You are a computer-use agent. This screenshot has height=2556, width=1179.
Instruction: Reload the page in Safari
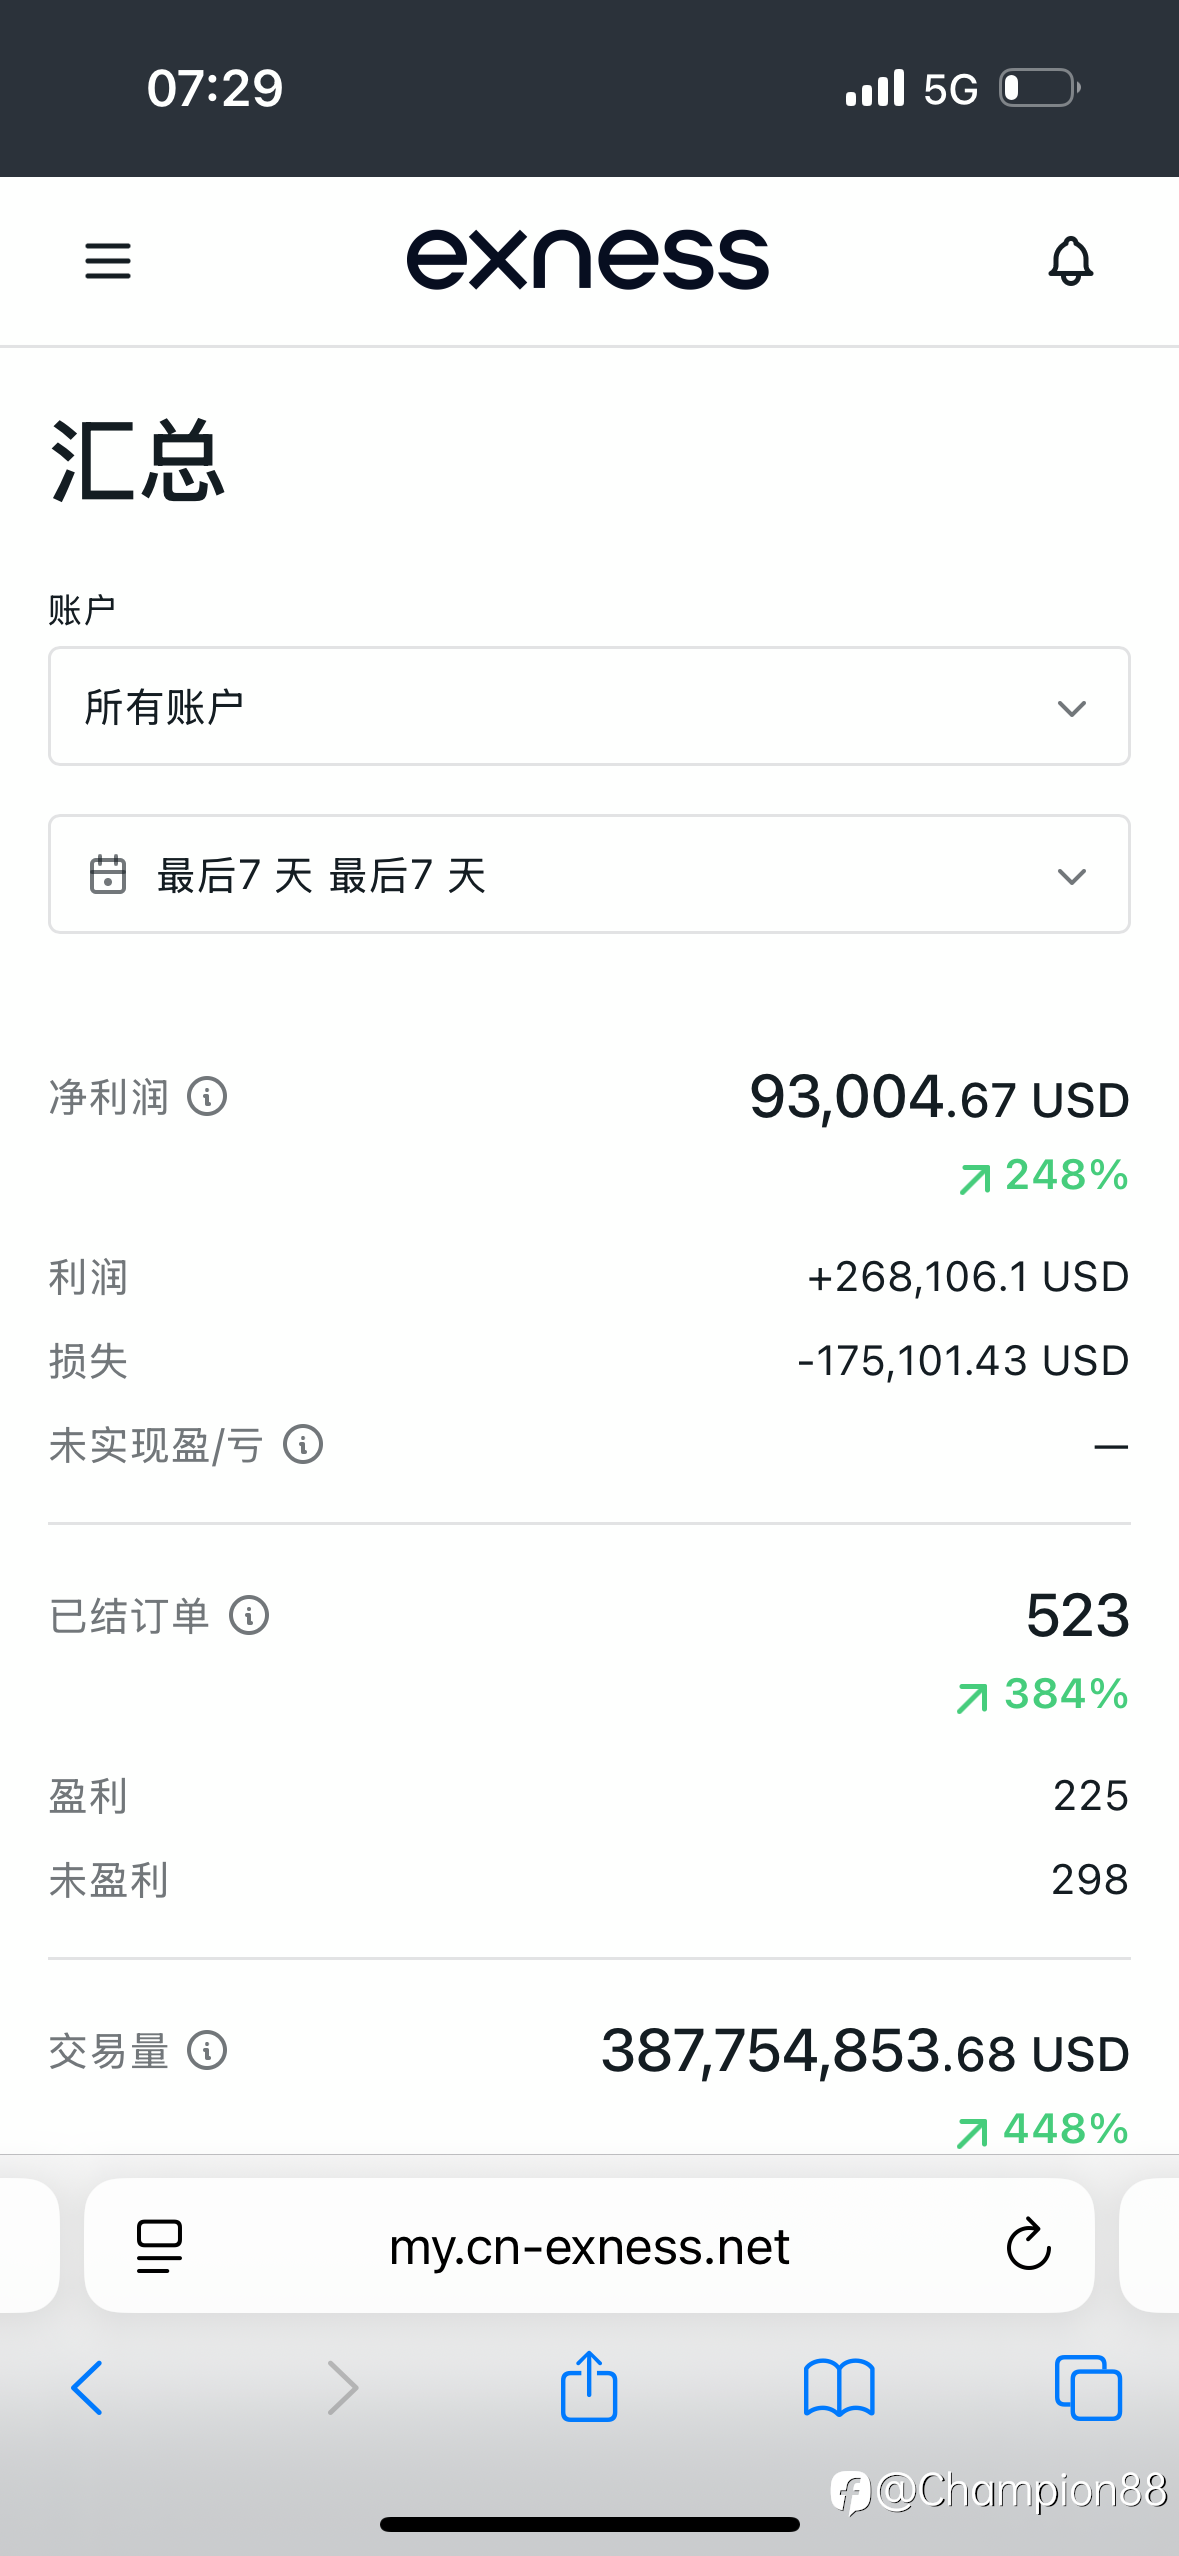pyautogui.click(x=1028, y=2246)
